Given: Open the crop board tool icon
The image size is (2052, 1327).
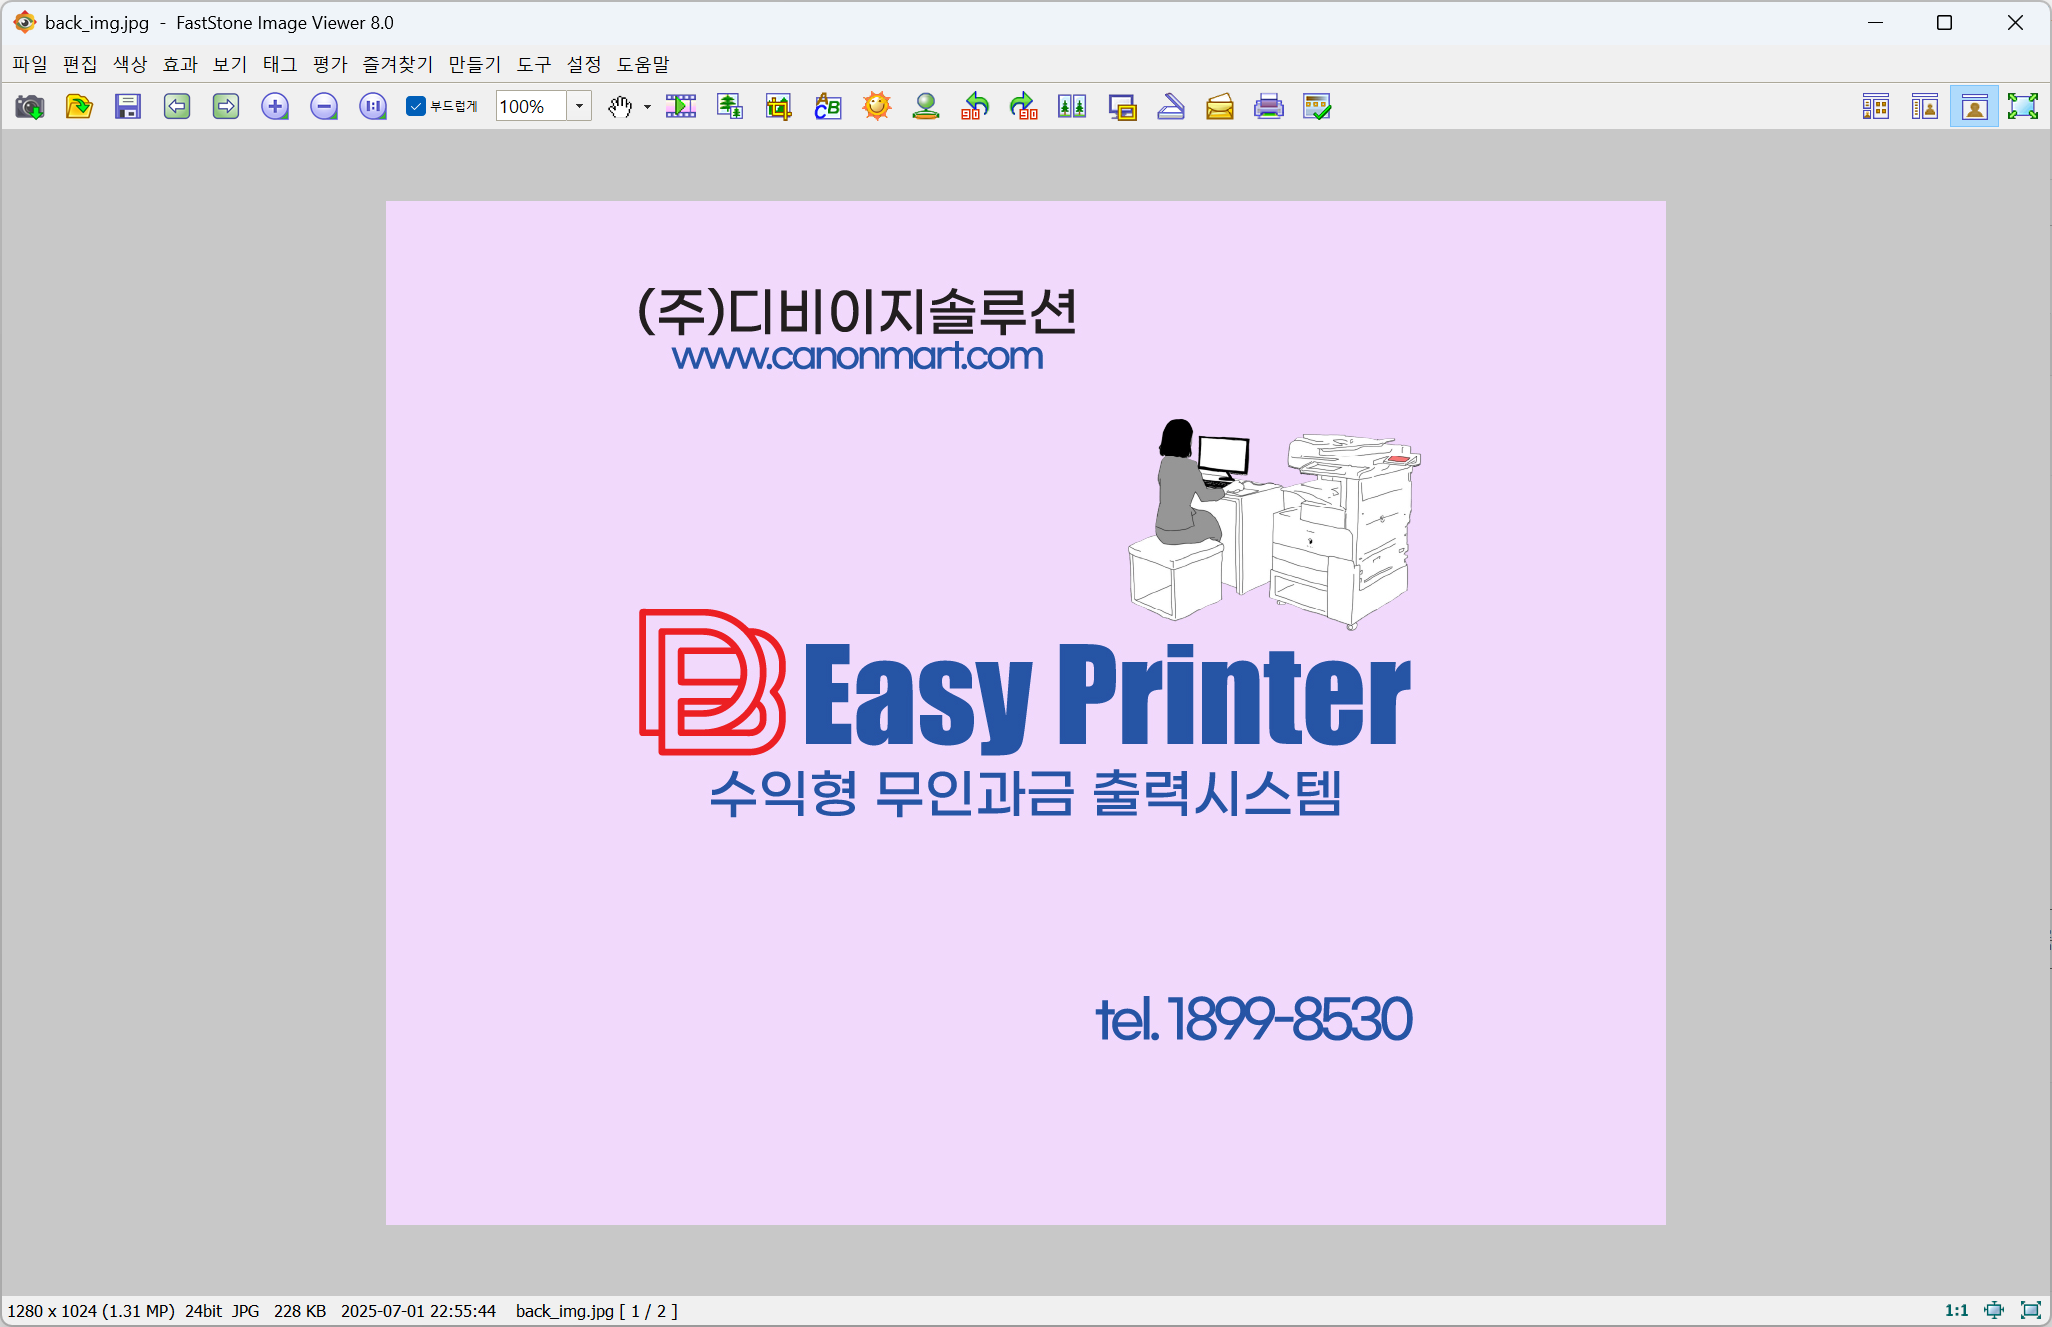Looking at the screenshot, I should point(778,107).
